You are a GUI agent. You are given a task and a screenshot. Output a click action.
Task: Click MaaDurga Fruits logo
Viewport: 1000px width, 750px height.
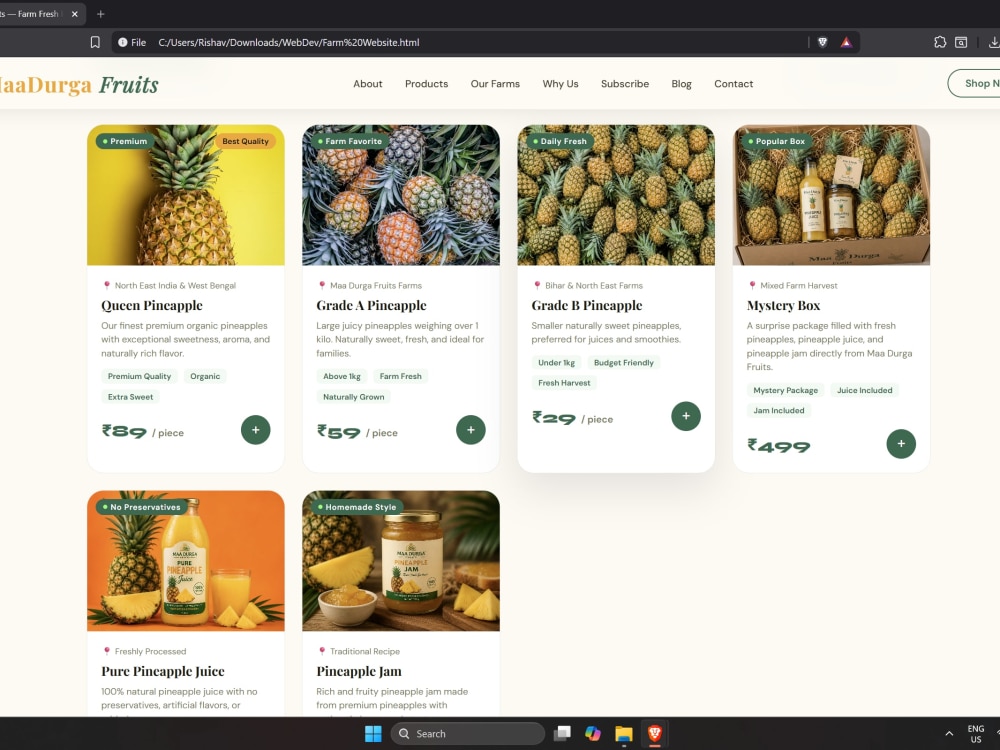coord(77,84)
